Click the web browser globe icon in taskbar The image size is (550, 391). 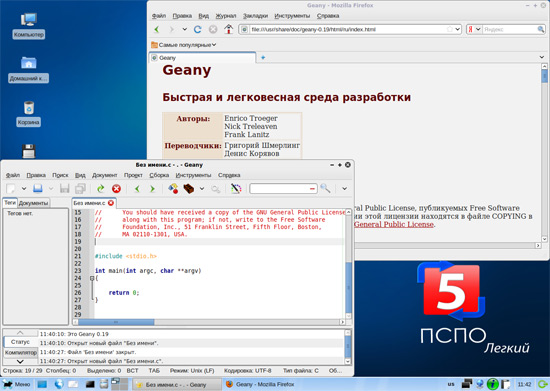click(59, 384)
